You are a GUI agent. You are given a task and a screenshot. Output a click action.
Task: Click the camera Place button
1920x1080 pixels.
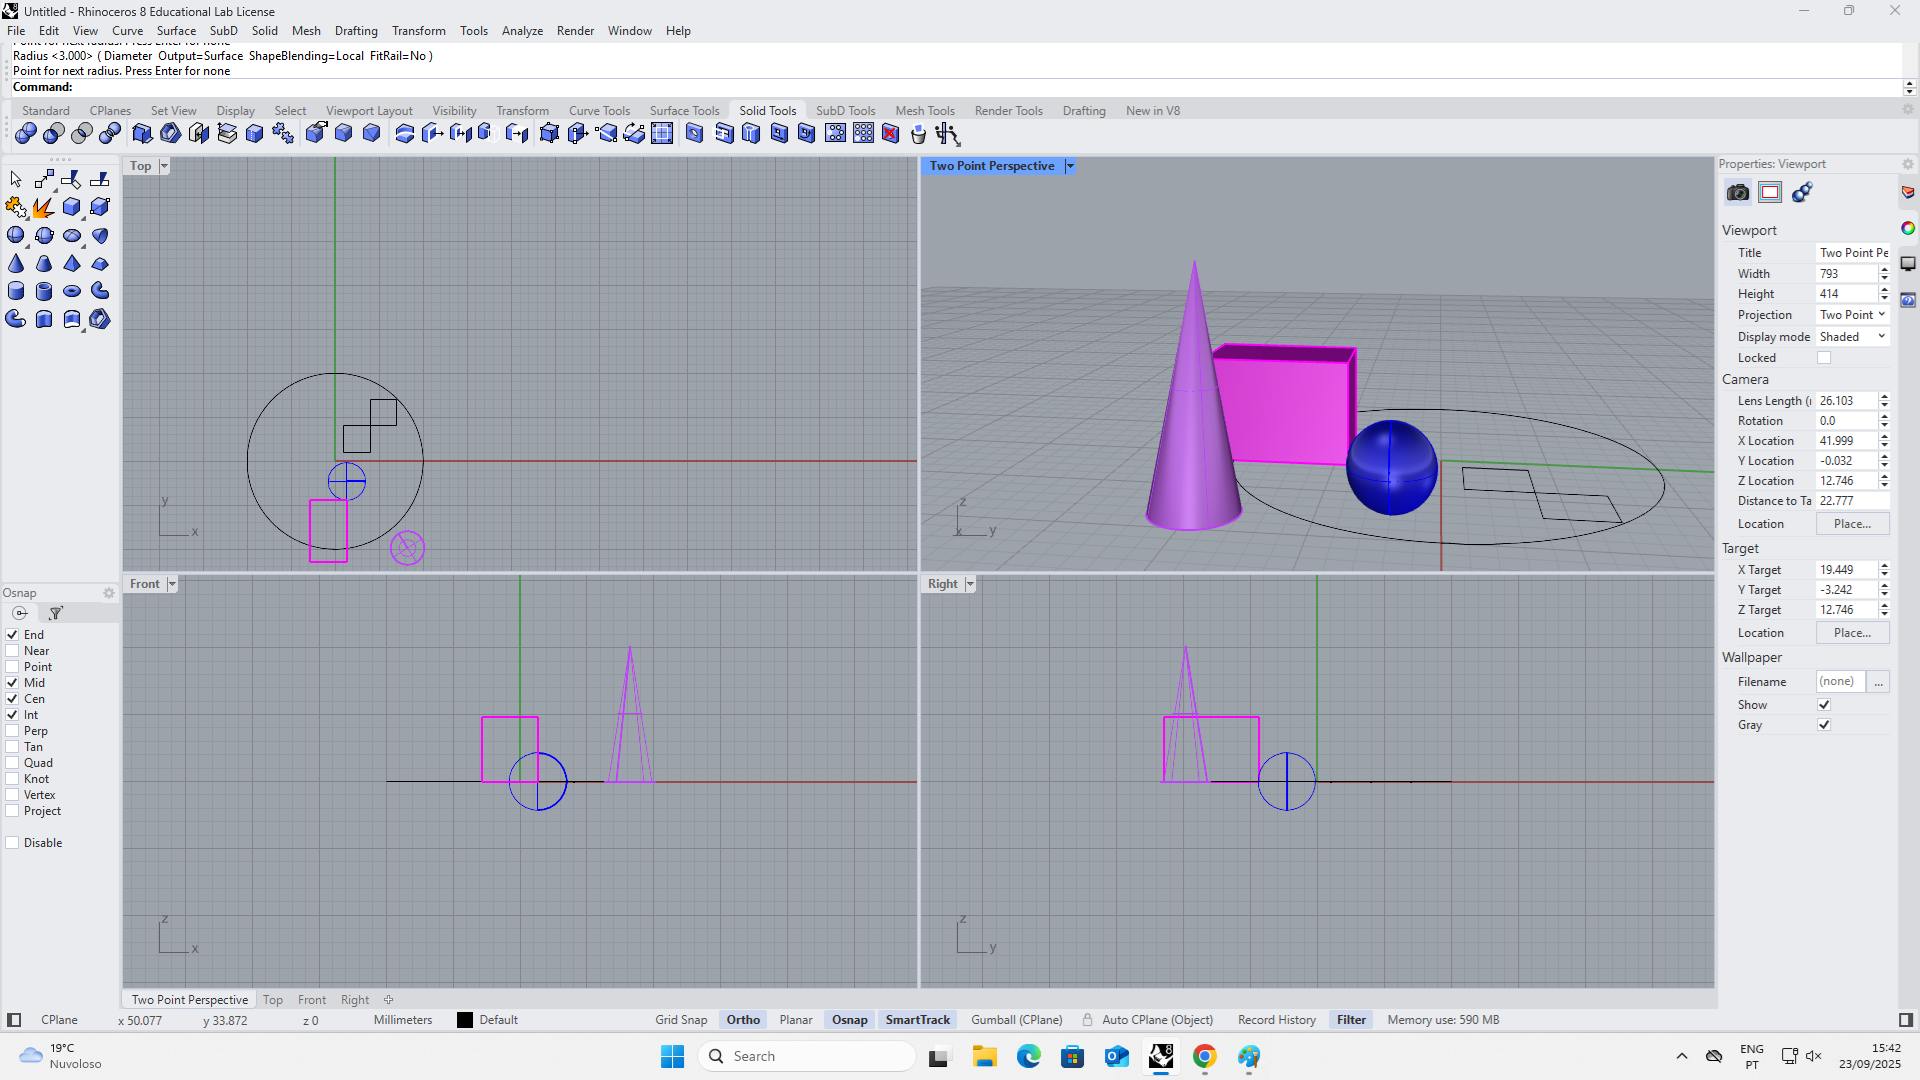point(1852,523)
